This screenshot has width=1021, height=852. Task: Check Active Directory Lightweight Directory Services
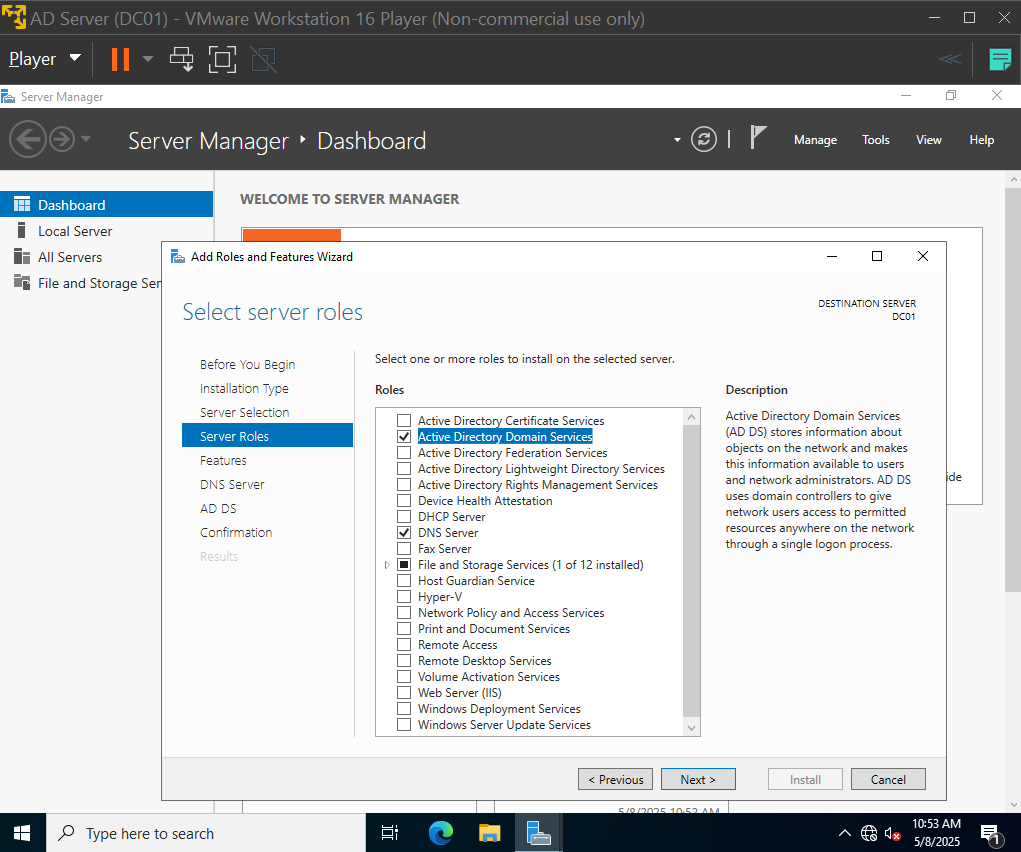click(404, 469)
